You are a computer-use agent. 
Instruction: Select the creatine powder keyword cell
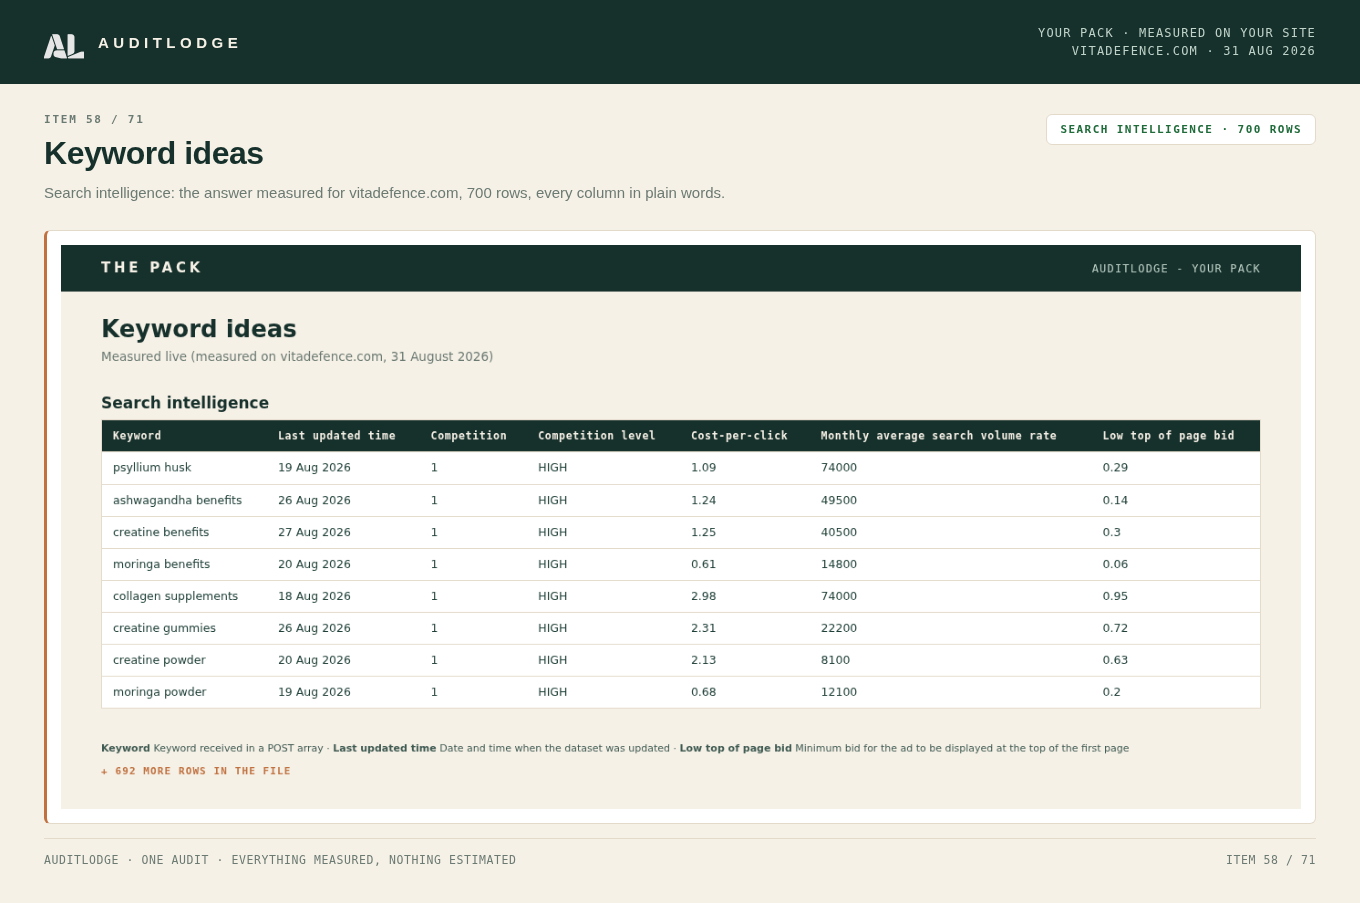159,660
